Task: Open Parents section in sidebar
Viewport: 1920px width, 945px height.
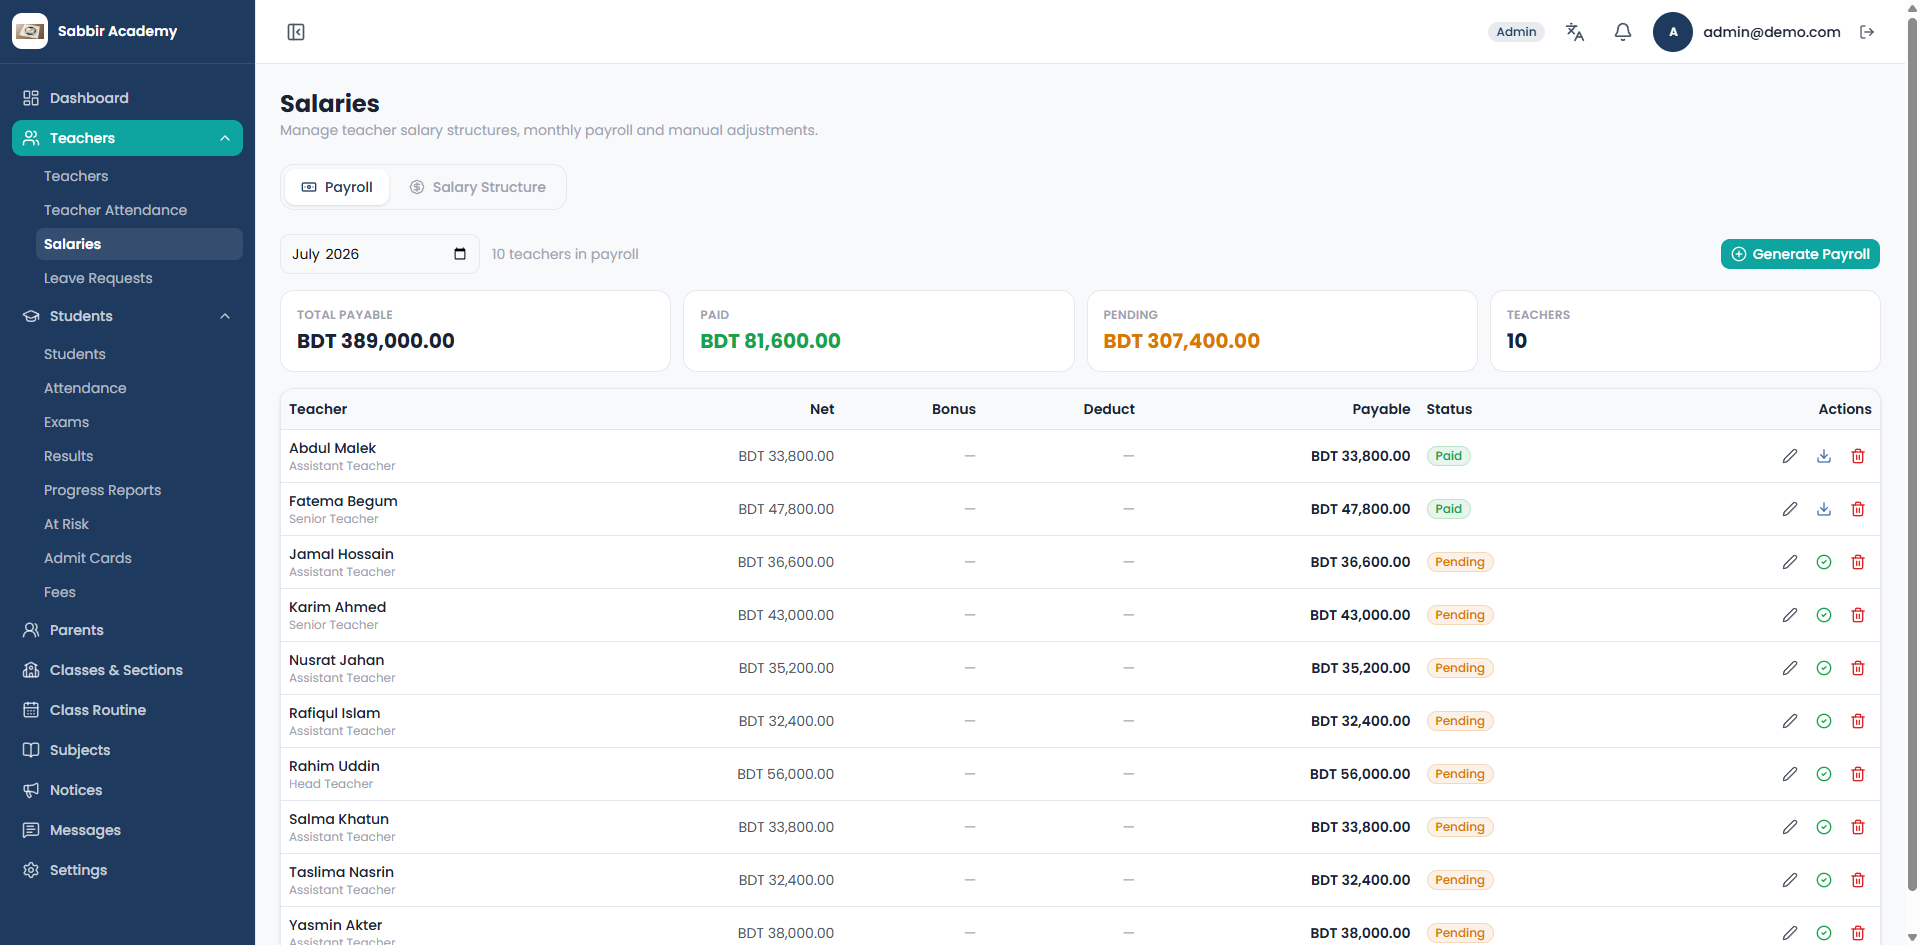Action: pos(127,630)
